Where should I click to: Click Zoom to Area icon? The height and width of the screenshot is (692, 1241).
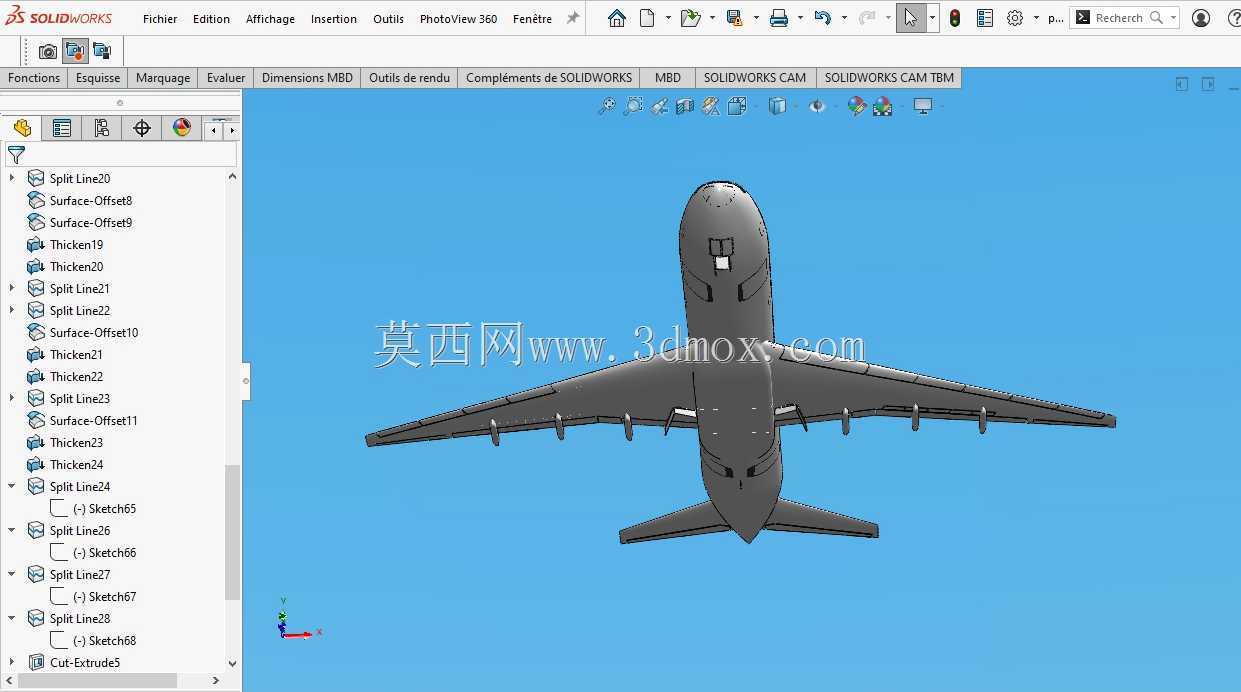coord(633,106)
